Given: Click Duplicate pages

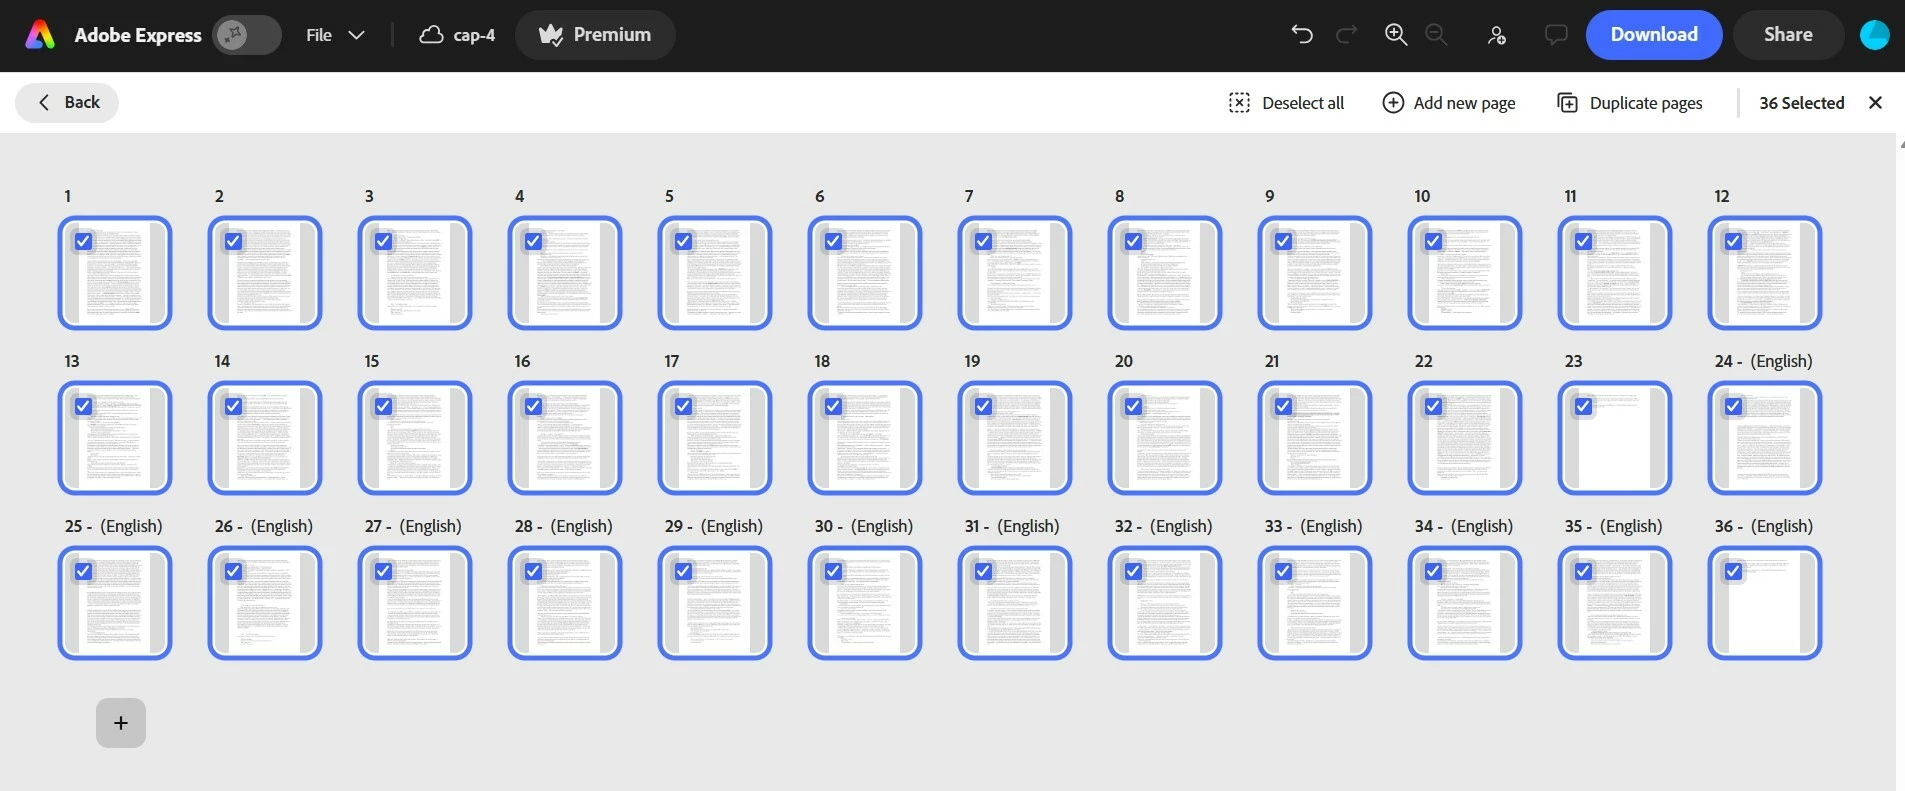Looking at the screenshot, I should 1630,103.
